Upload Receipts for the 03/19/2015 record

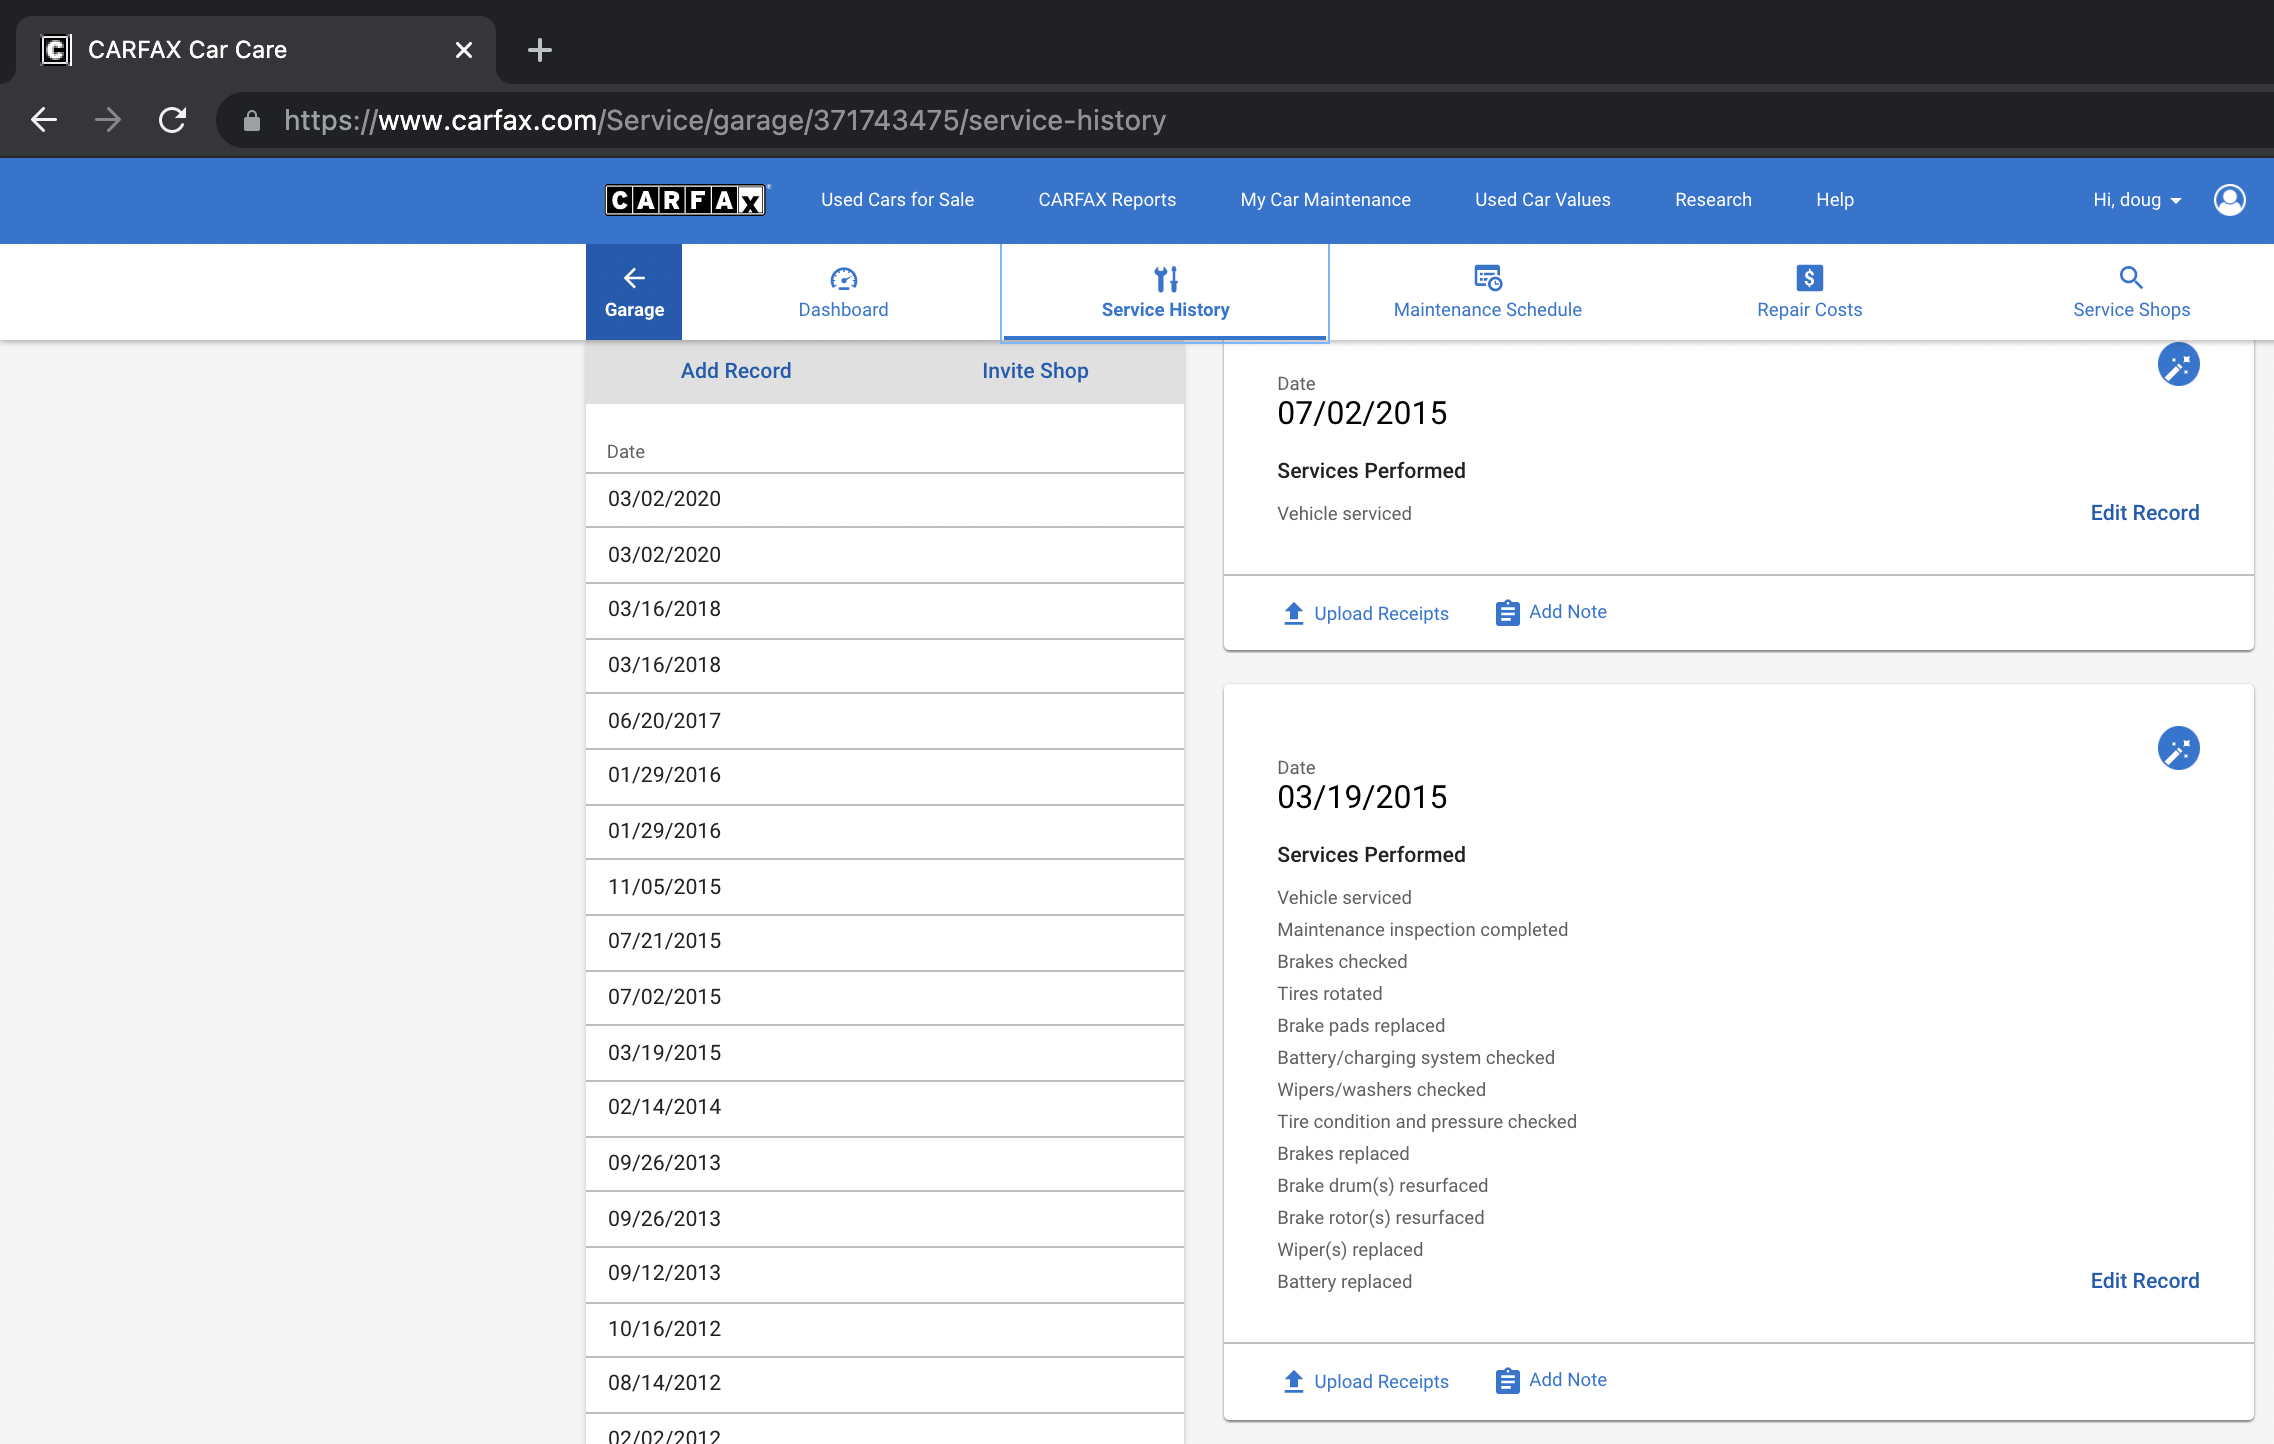tap(1366, 1381)
